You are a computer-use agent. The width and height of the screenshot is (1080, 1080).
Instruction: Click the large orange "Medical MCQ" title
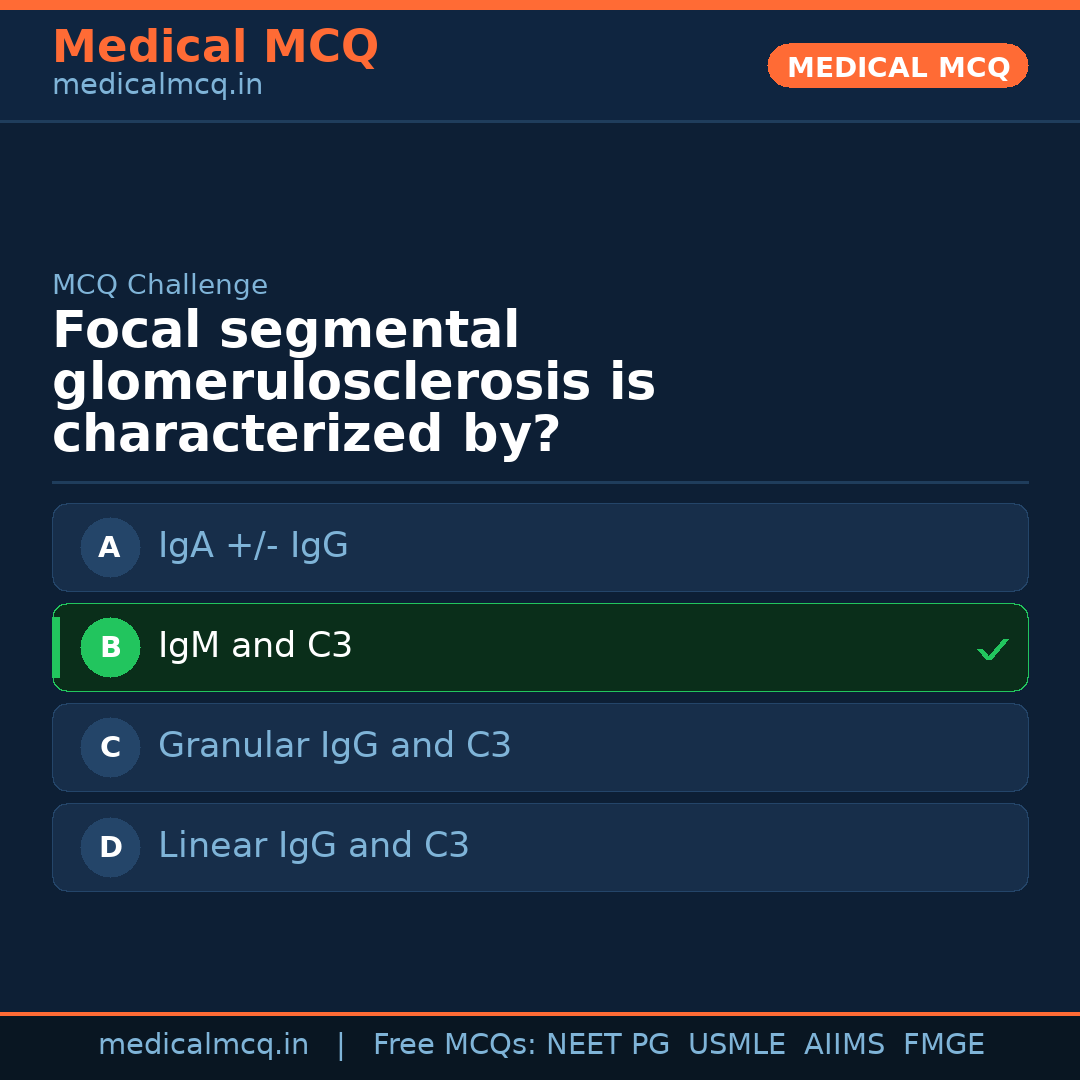(x=215, y=47)
